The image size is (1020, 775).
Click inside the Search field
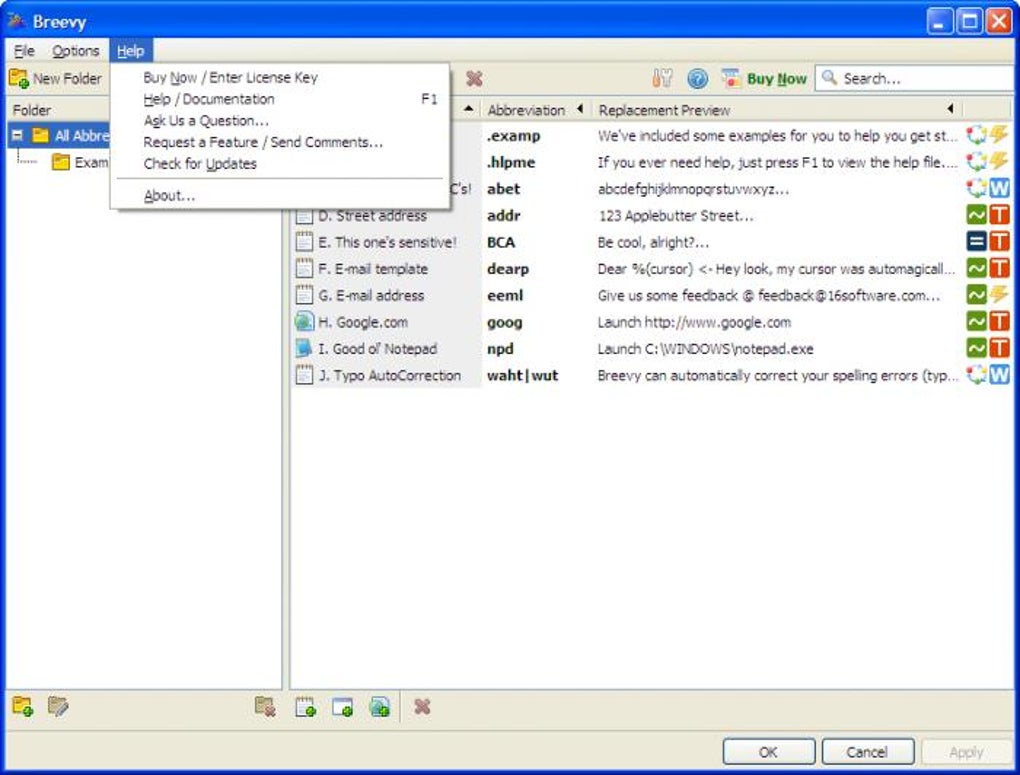(x=917, y=79)
